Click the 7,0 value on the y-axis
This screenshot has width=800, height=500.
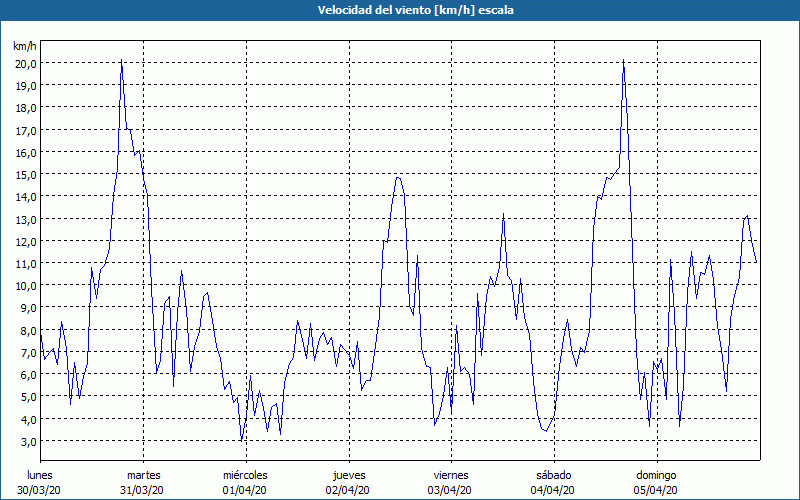pos(29,353)
